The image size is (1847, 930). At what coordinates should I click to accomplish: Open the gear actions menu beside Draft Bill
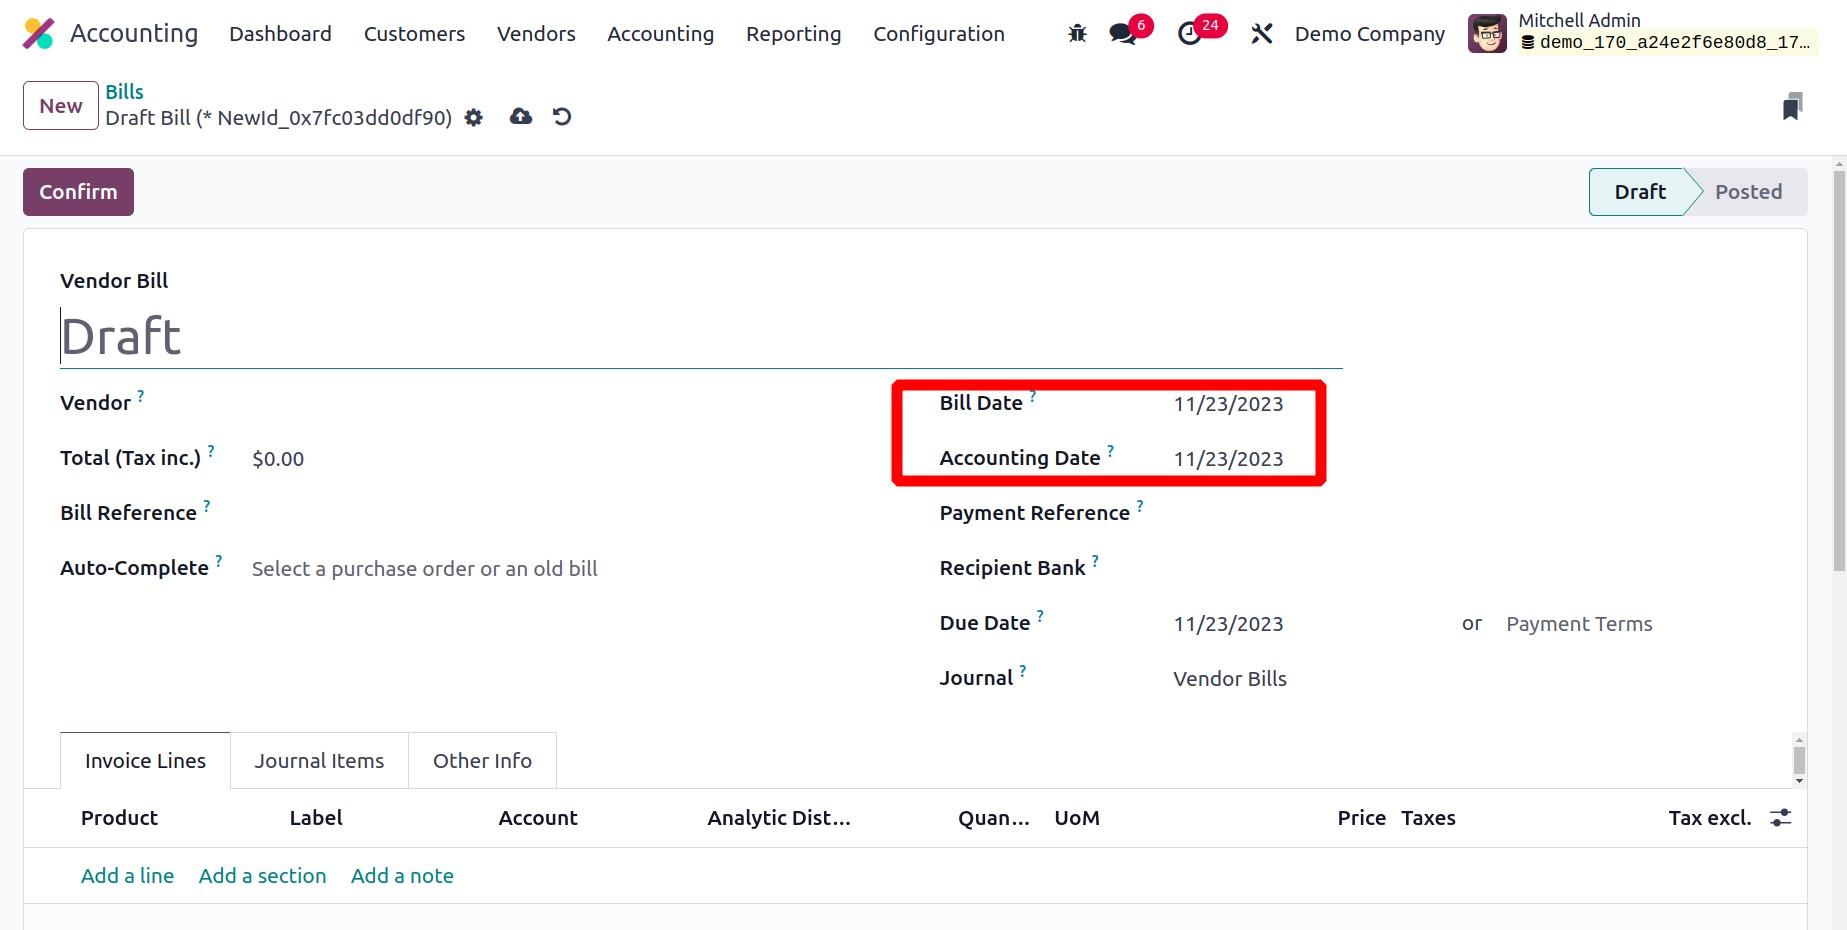tap(474, 118)
